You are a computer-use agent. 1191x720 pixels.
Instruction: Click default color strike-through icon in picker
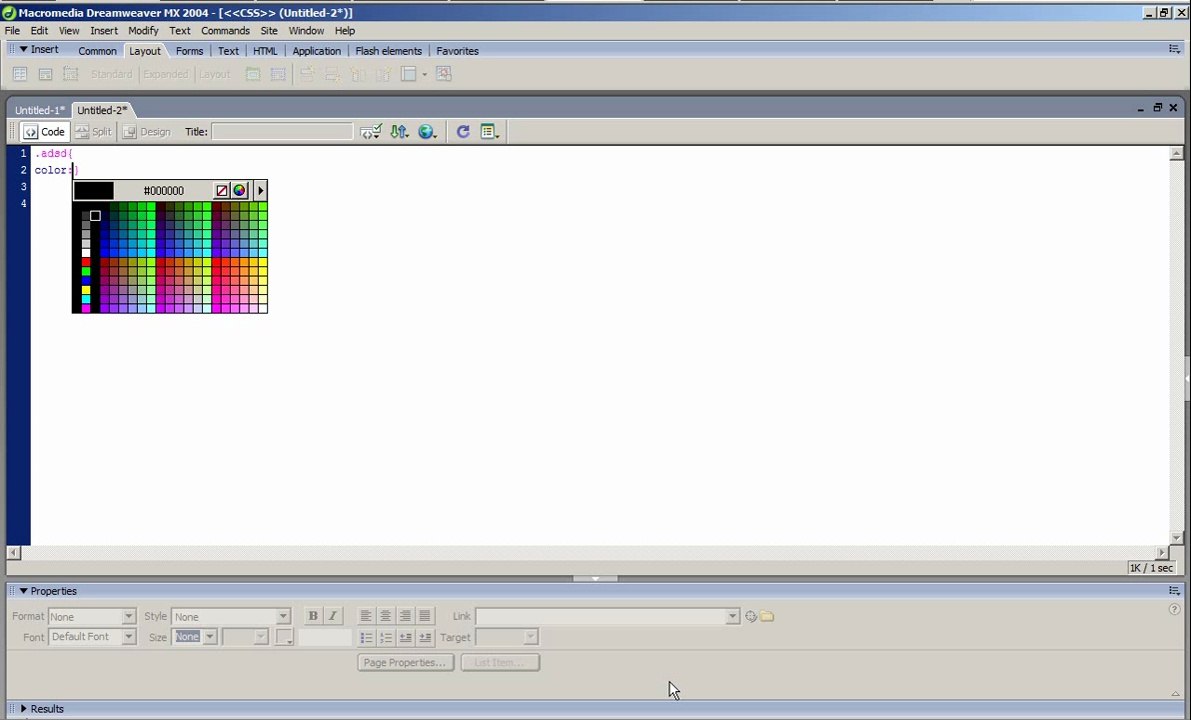(221, 191)
